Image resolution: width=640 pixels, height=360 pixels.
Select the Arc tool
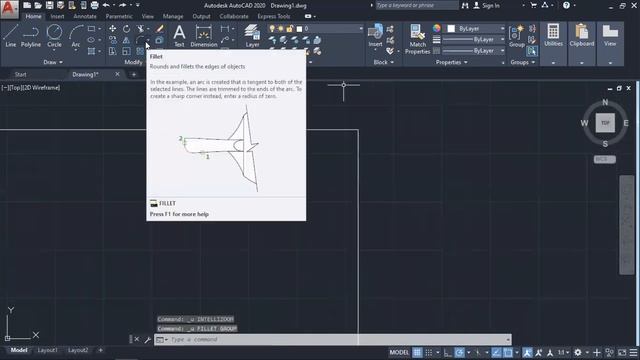[x=76, y=36]
